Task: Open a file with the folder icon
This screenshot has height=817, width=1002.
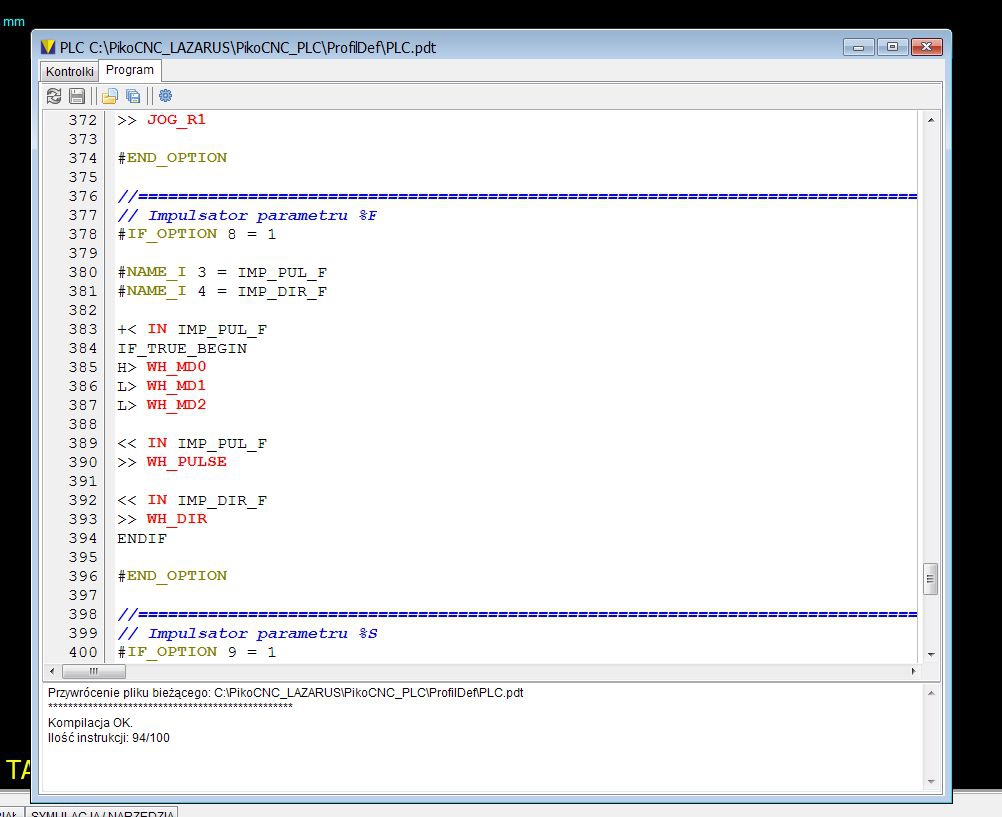Action: 110,96
